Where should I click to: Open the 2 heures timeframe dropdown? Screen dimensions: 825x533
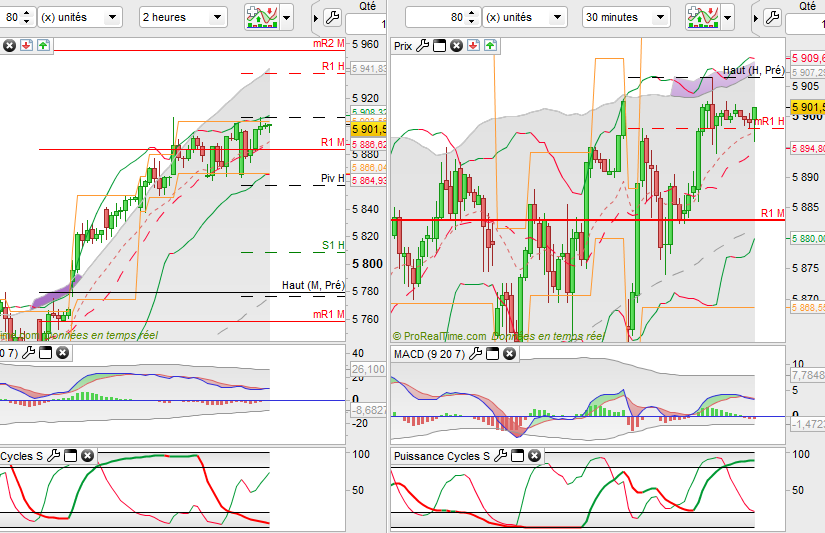[183, 17]
